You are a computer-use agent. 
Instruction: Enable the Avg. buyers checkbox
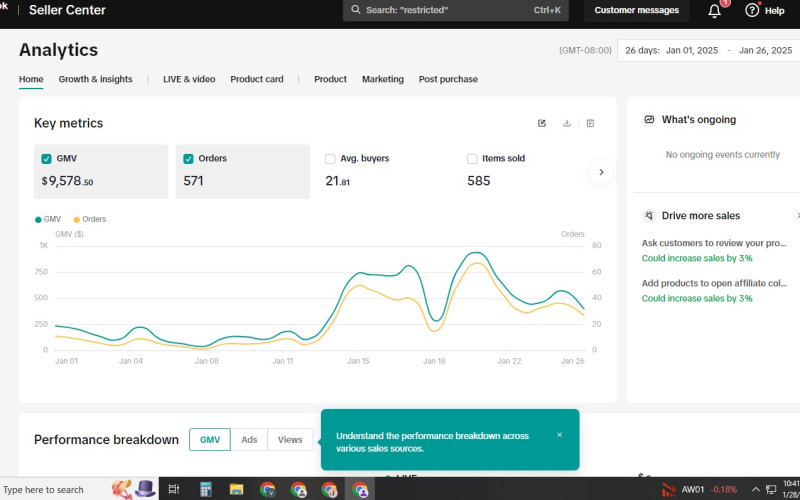pos(331,158)
